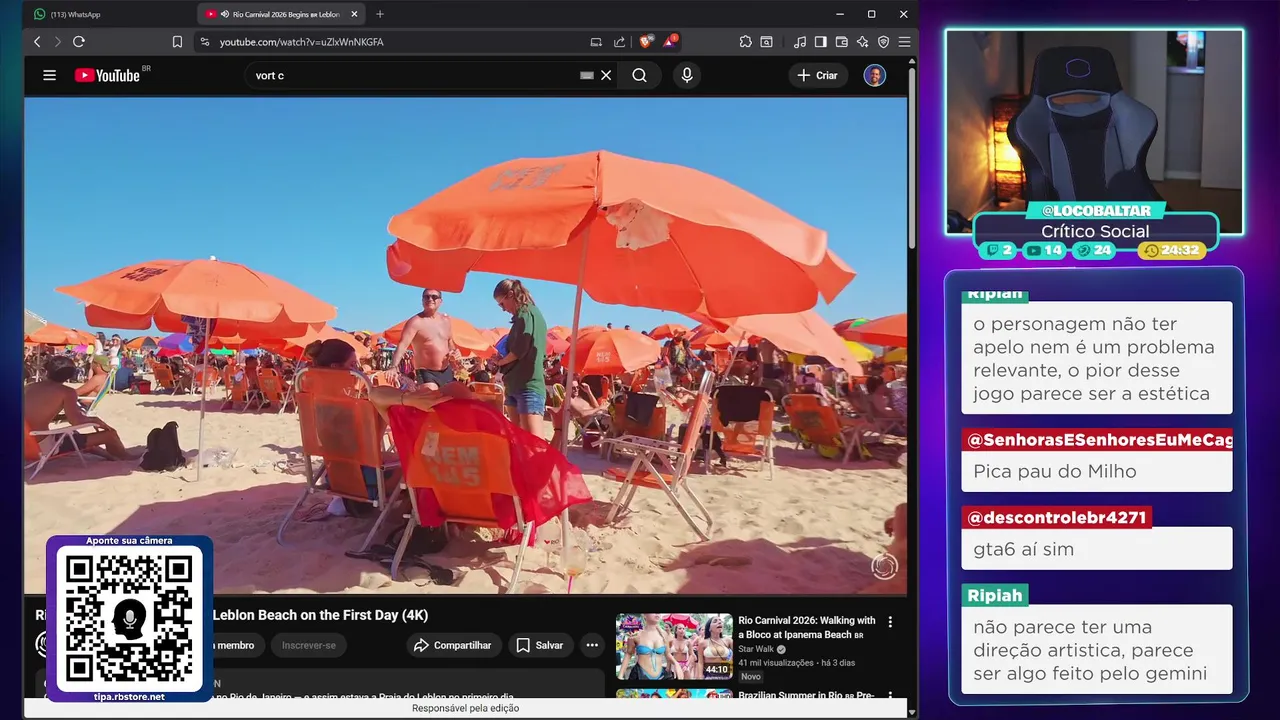Click the Inscrever-se subscribe button
1280x720 pixels.
pyautogui.click(x=309, y=645)
